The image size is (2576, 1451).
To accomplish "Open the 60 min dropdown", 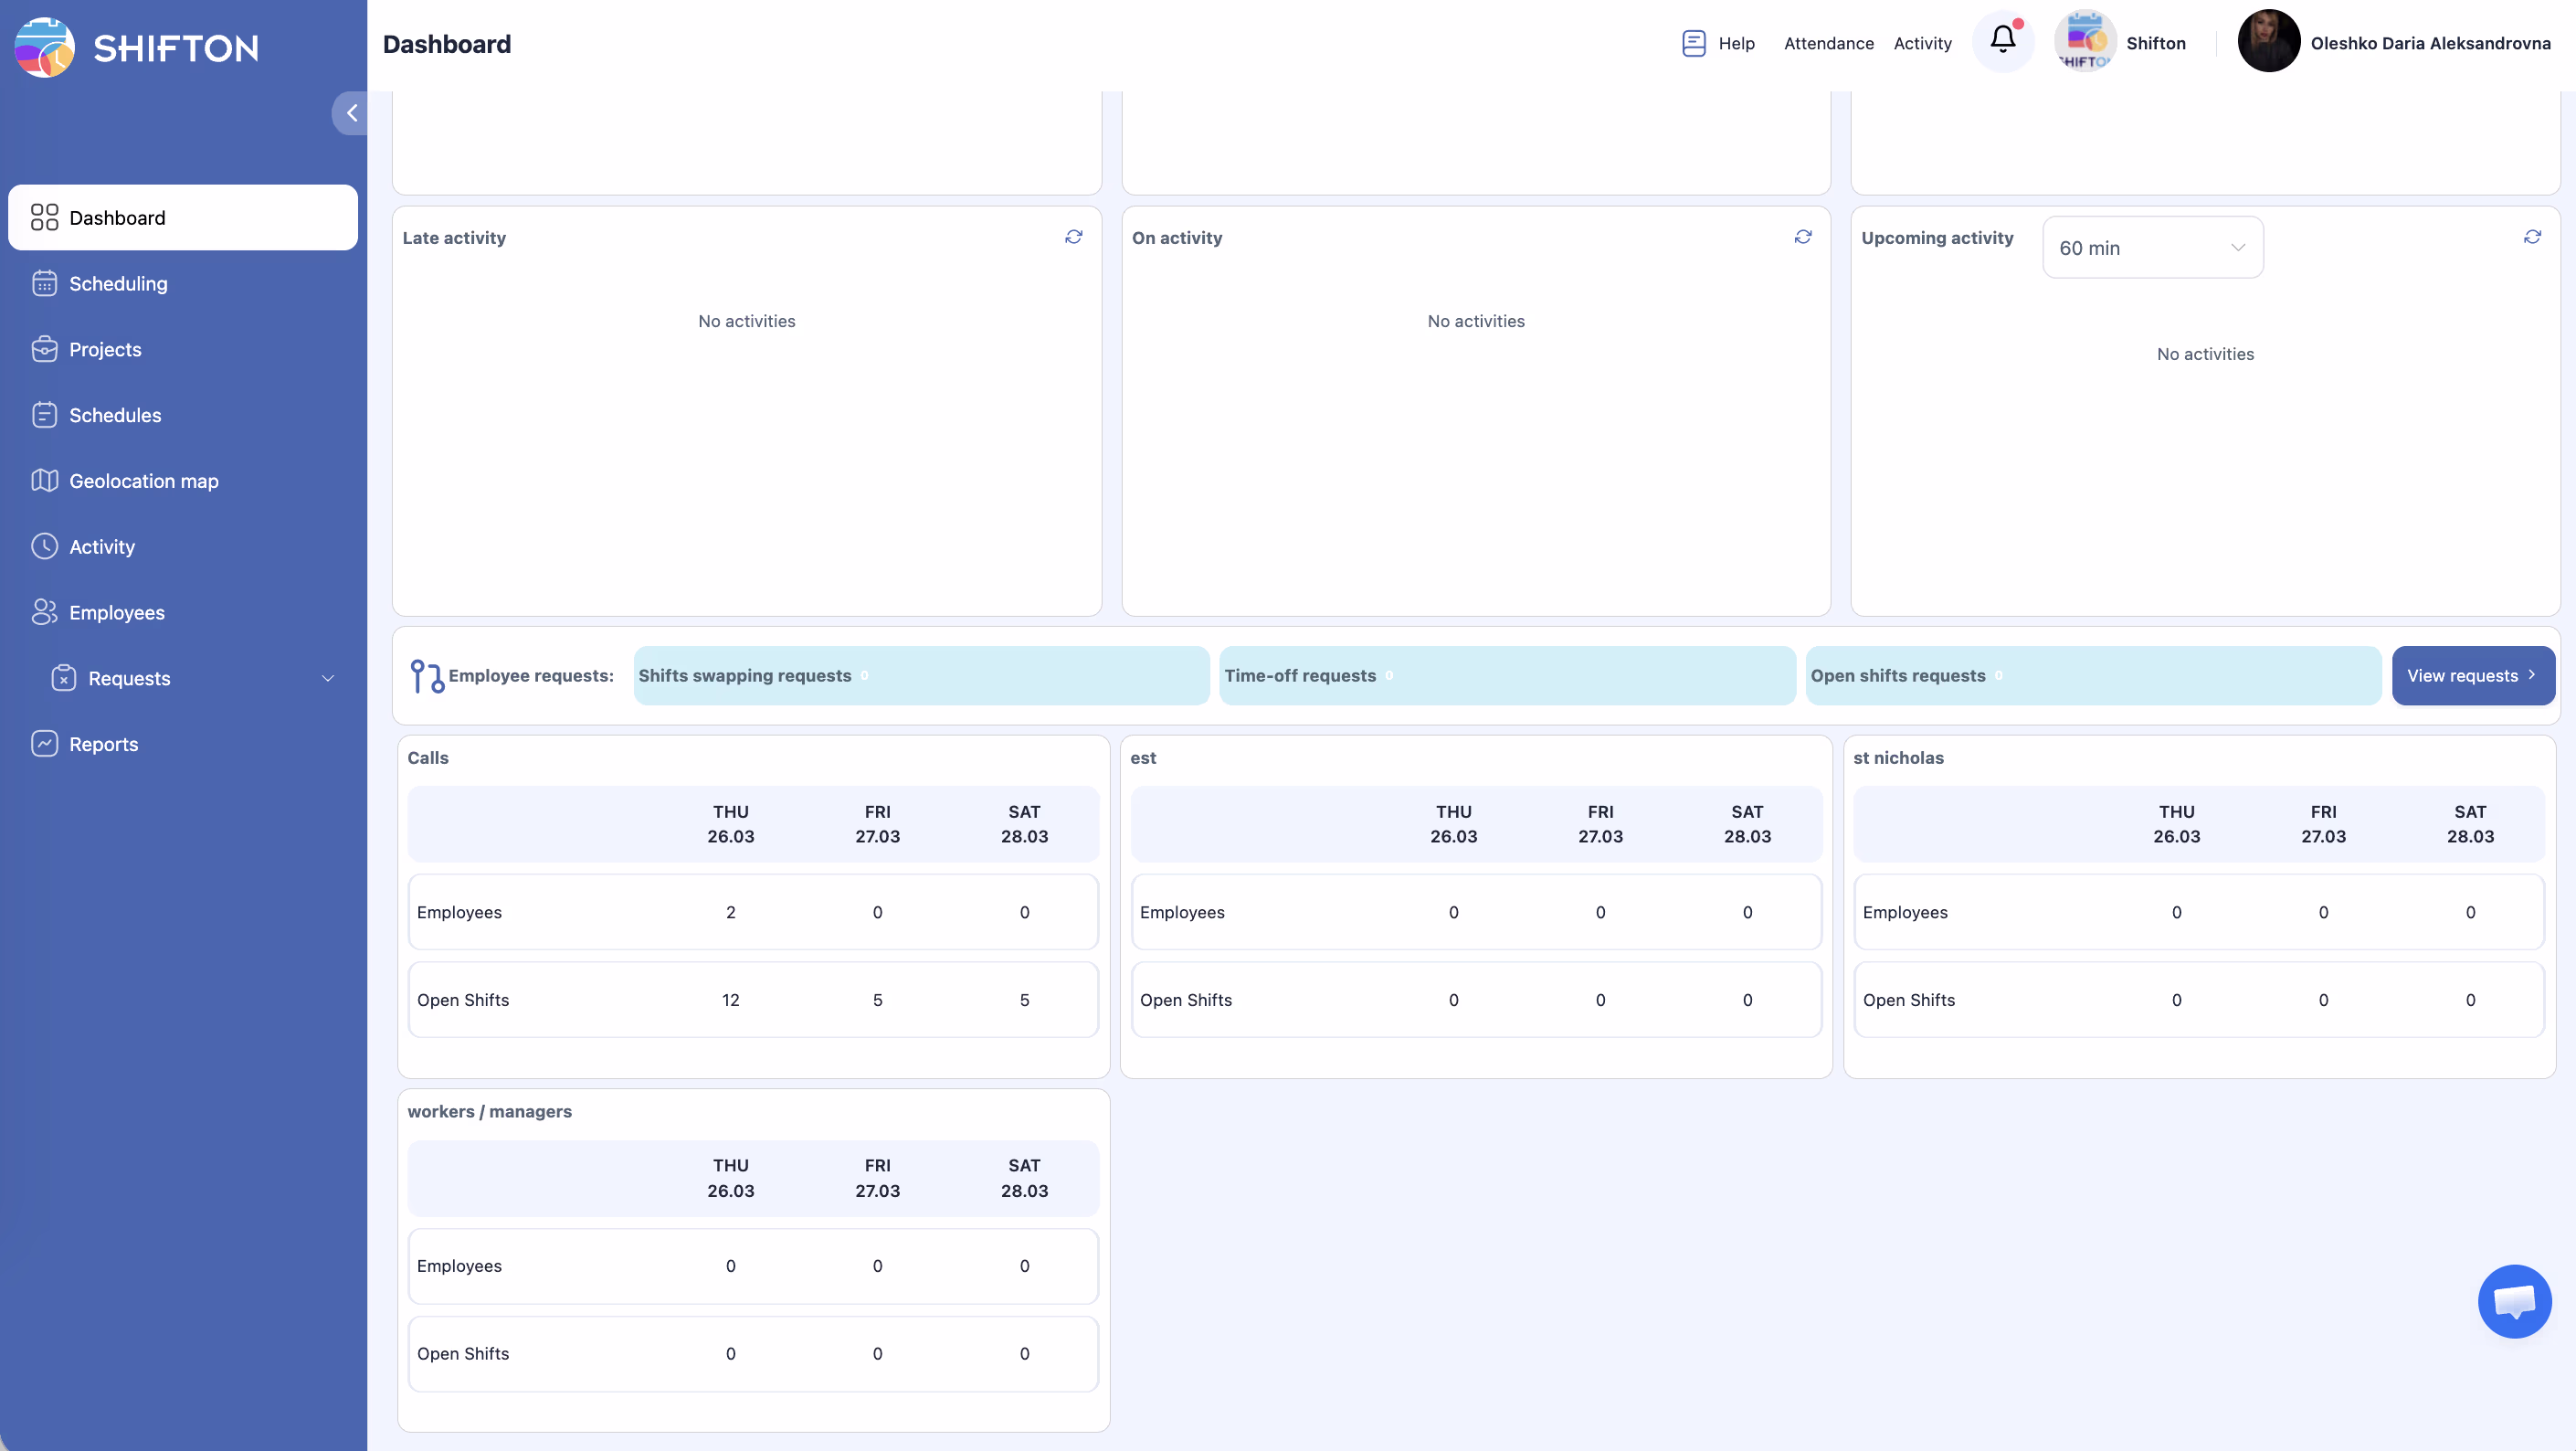I will point(2152,248).
